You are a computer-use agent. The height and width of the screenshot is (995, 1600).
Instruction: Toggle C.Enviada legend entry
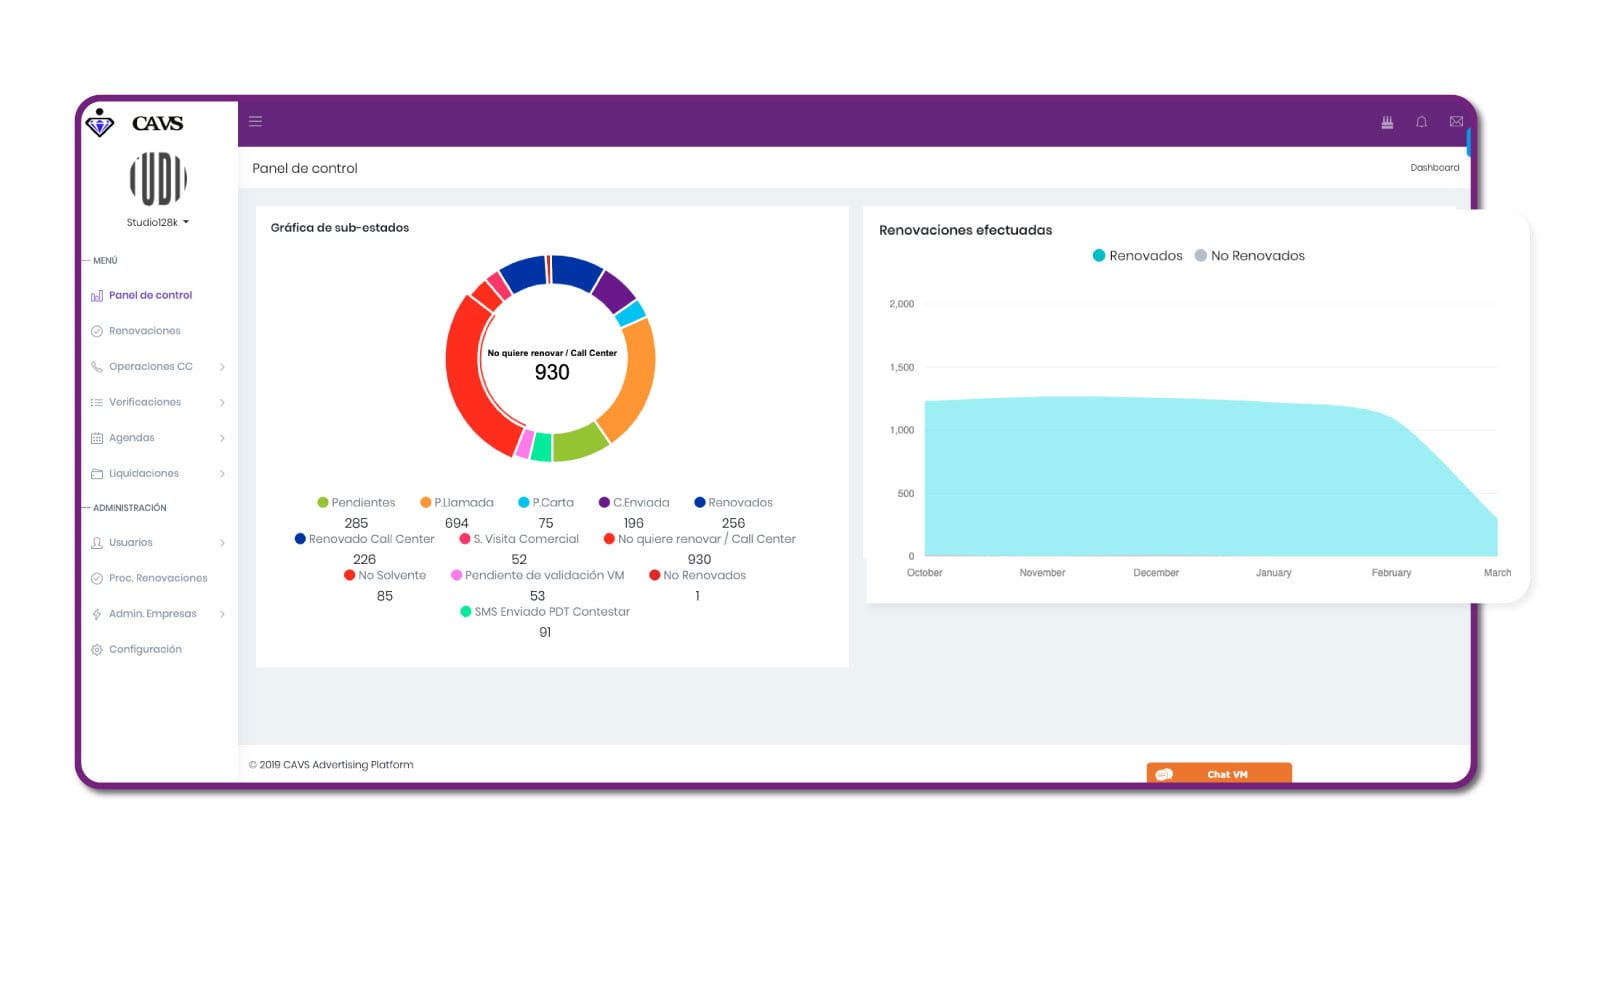[x=634, y=503]
